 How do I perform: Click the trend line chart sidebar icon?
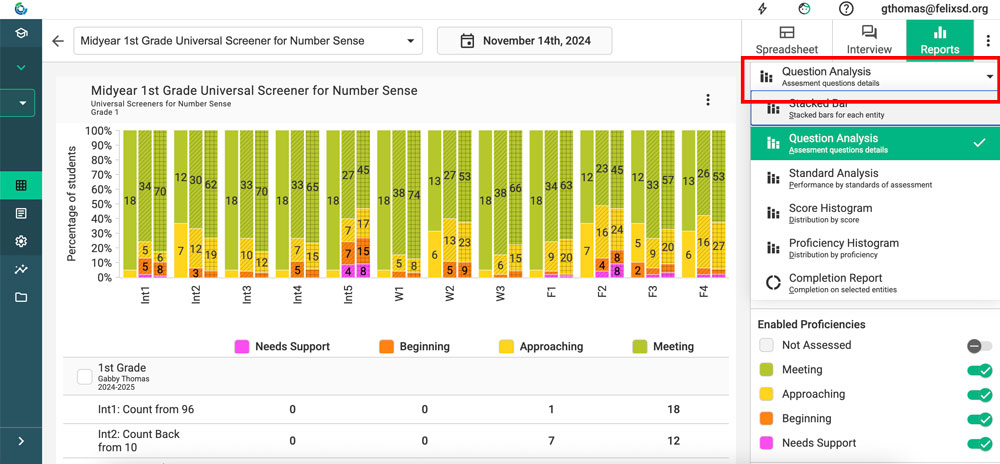(21, 269)
